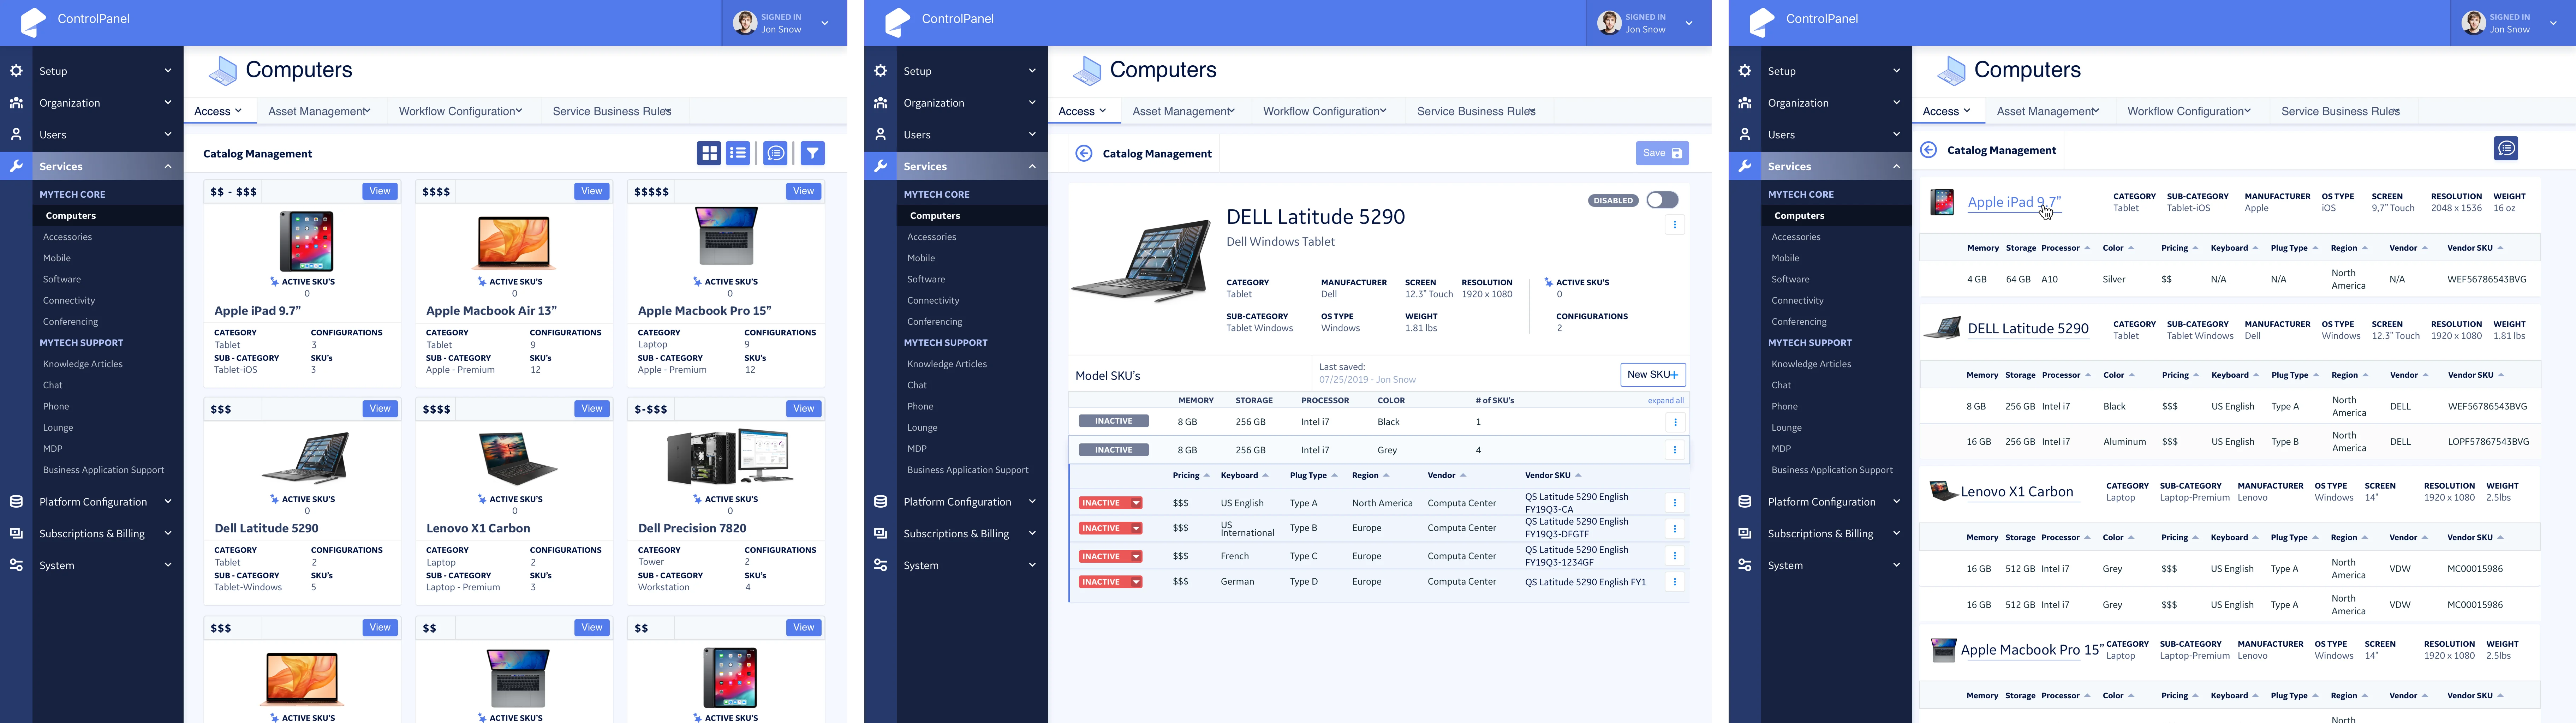Open the Inactive status dropdown on the German row
The width and height of the screenshot is (2576, 723).
(1136, 582)
